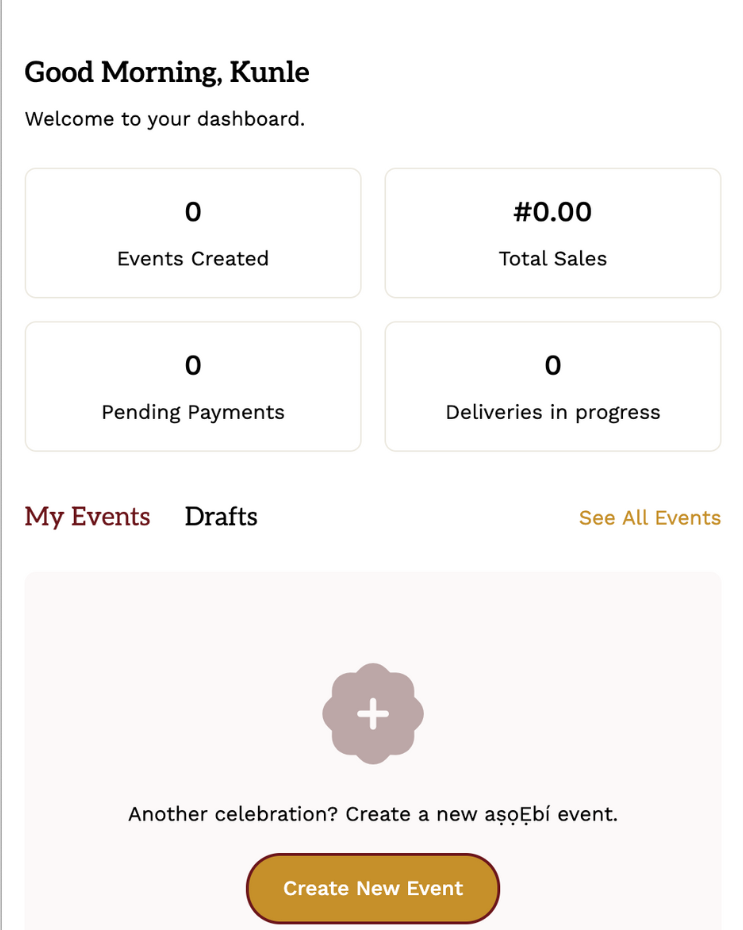The height and width of the screenshot is (930, 743).
Task: Click the flower-shaped plus icon
Action: pyautogui.click(x=372, y=713)
